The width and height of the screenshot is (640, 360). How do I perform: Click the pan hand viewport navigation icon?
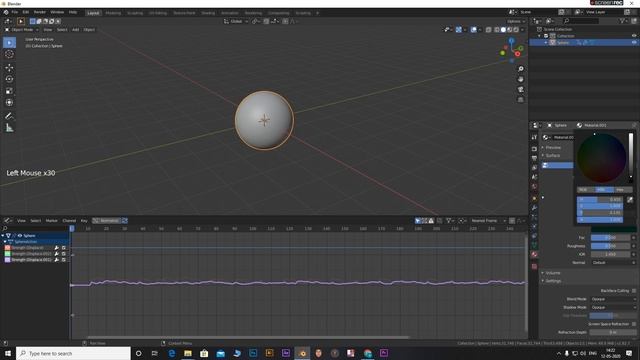pos(520,79)
